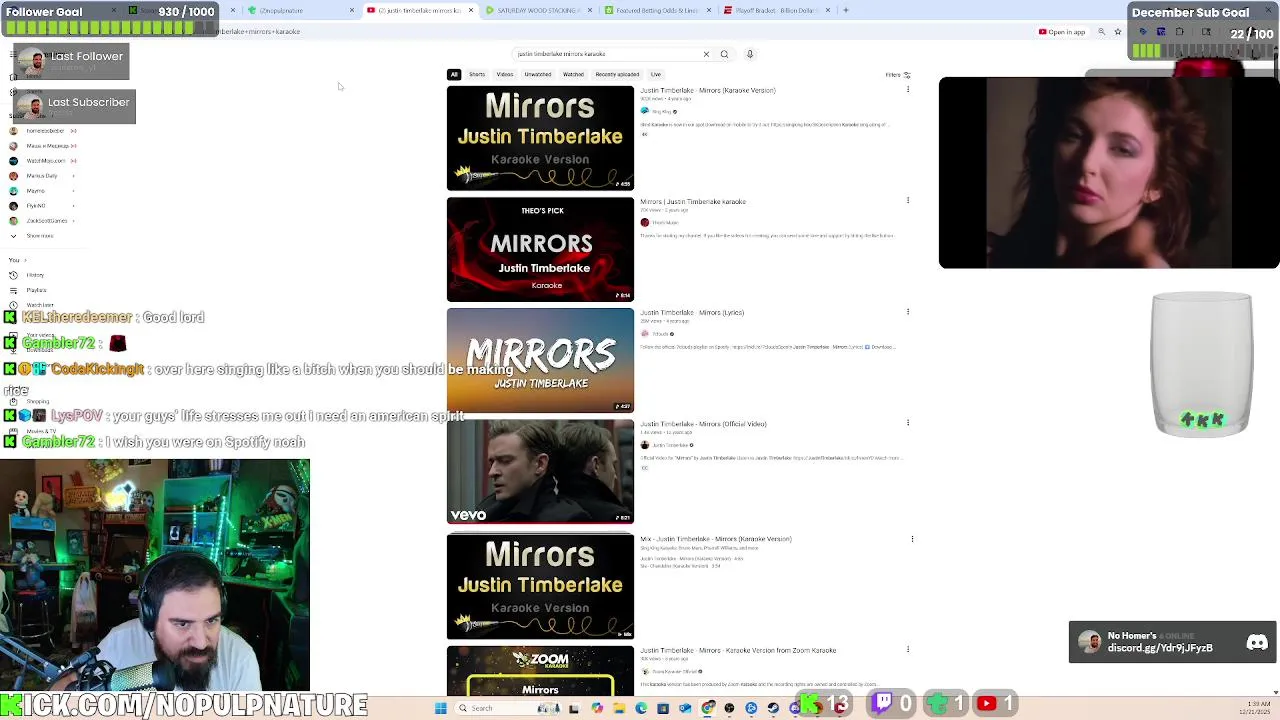Select the Recently uploaded filter chip
Image resolution: width=1280 pixels, height=720 pixels.
click(x=617, y=74)
